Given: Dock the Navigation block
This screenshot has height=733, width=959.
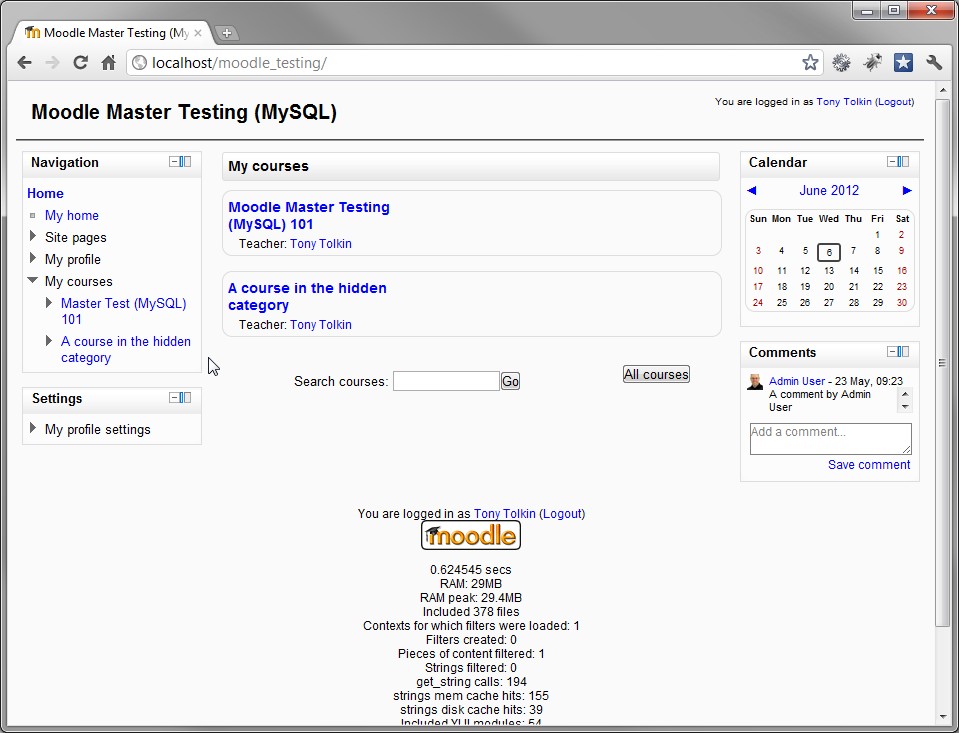Looking at the screenshot, I should click(185, 162).
